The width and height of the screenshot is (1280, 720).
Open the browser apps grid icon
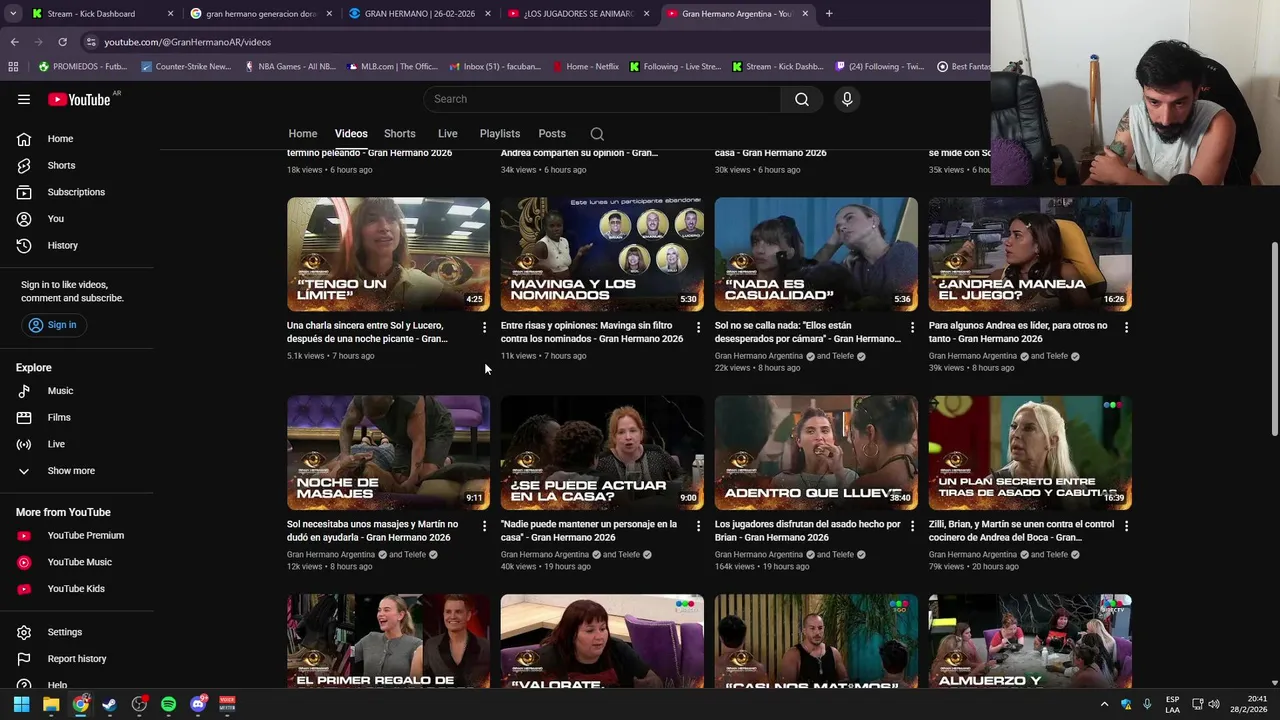[x=13, y=67]
